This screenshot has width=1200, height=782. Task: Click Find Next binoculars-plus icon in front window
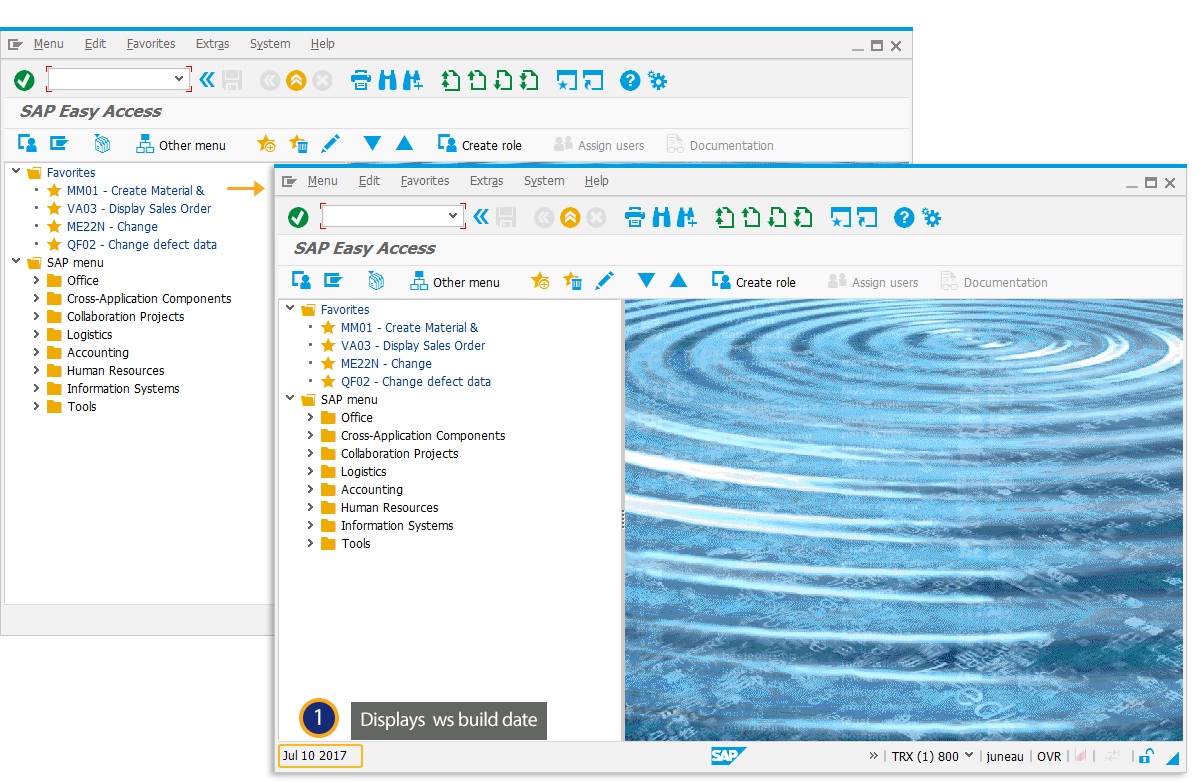point(686,217)
